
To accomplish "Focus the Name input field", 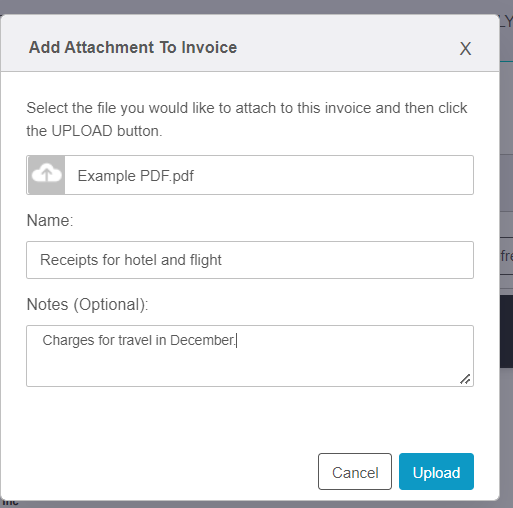I will click(x=250, y=260).
